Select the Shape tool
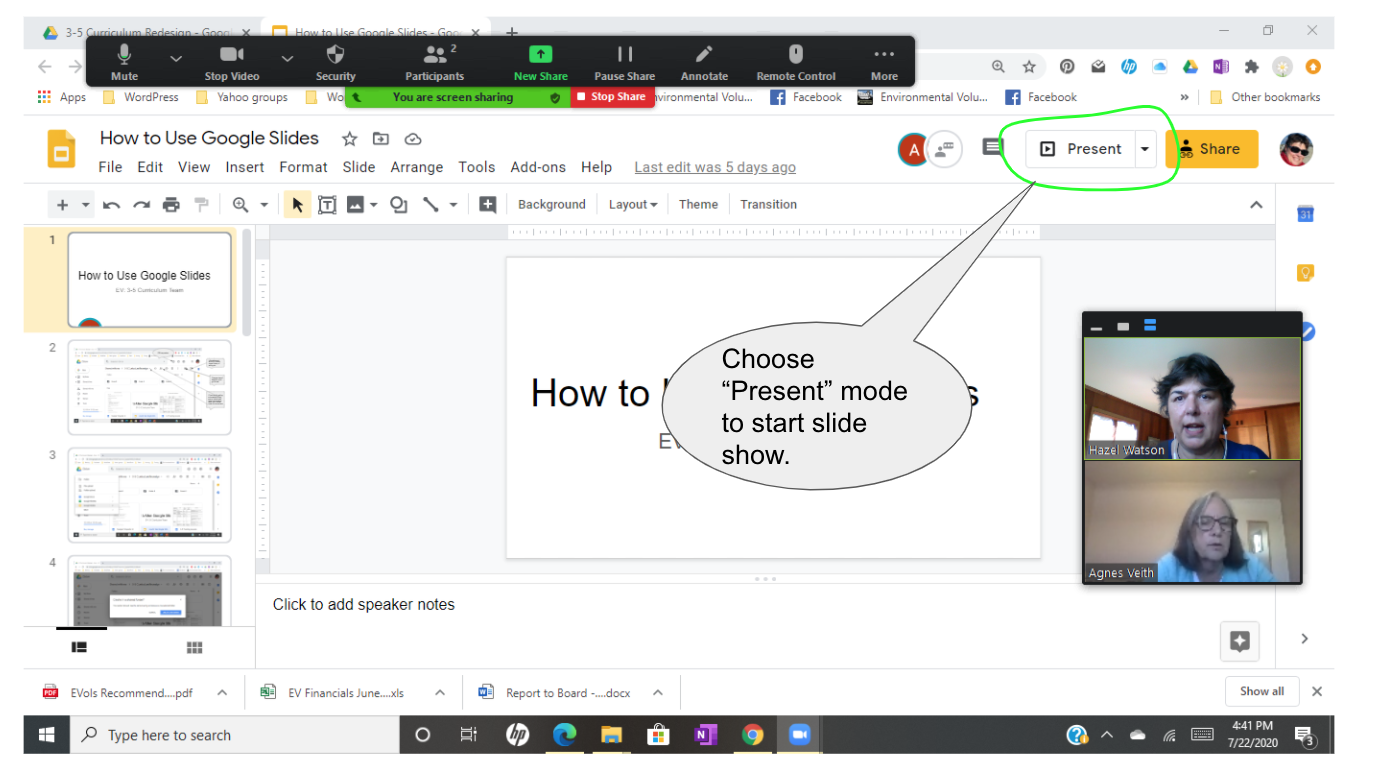Screen dimensions: 1388x776 [x=399, y=205]
